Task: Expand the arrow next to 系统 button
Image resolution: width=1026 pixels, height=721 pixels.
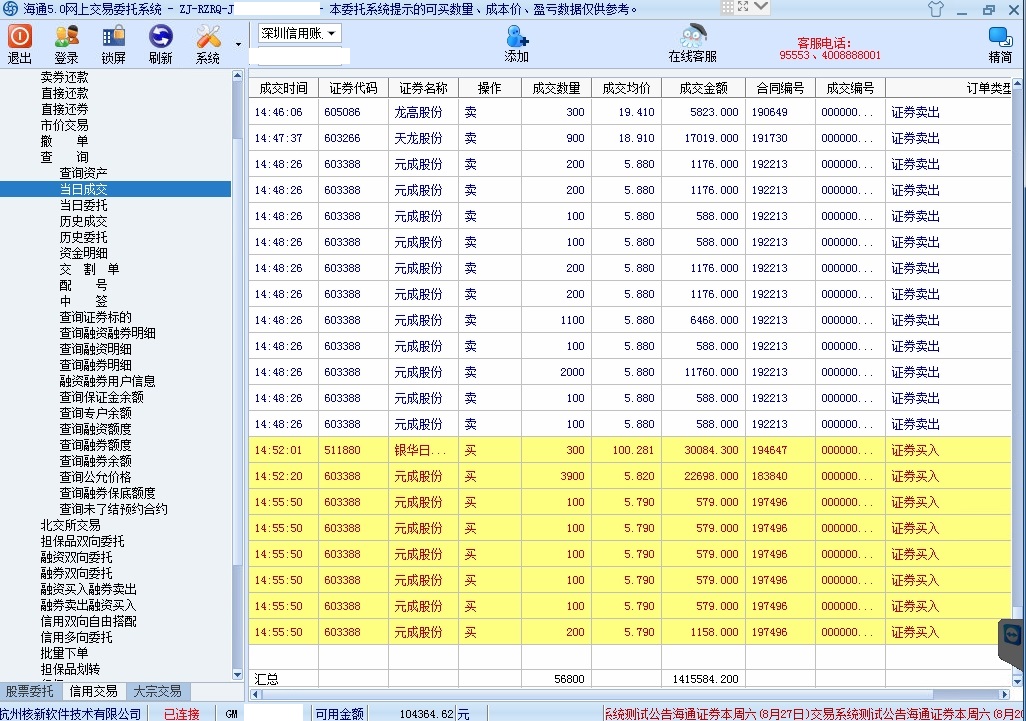Action: pyautogui.click(x=238, y=45)
